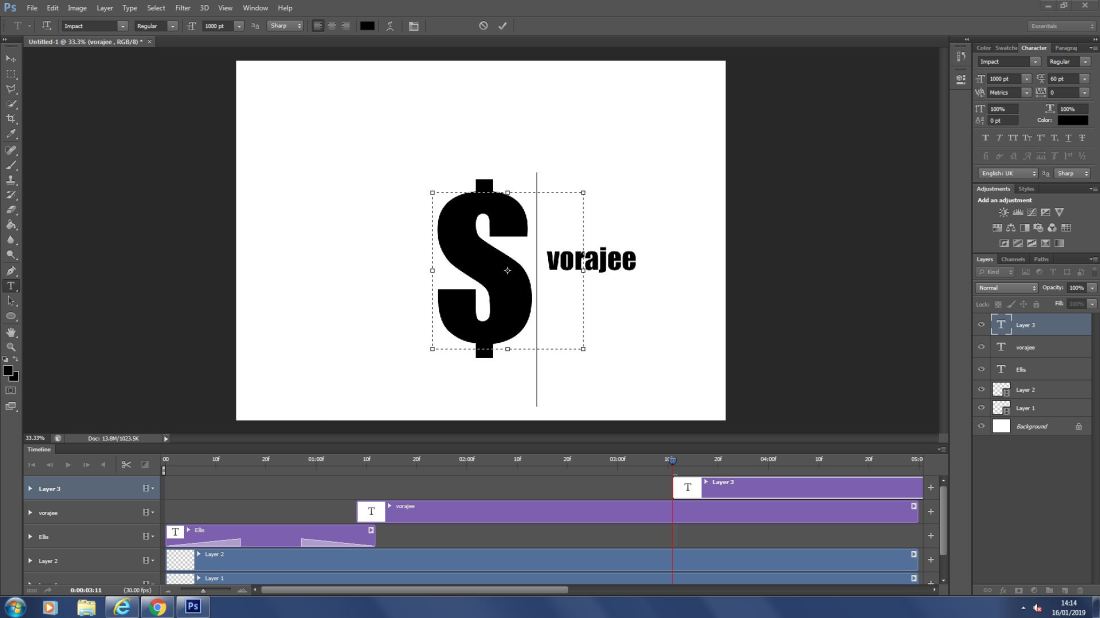Cancel current text edits icon
This screenshot has width=1100, height=618.
click(x=483, y=25)
